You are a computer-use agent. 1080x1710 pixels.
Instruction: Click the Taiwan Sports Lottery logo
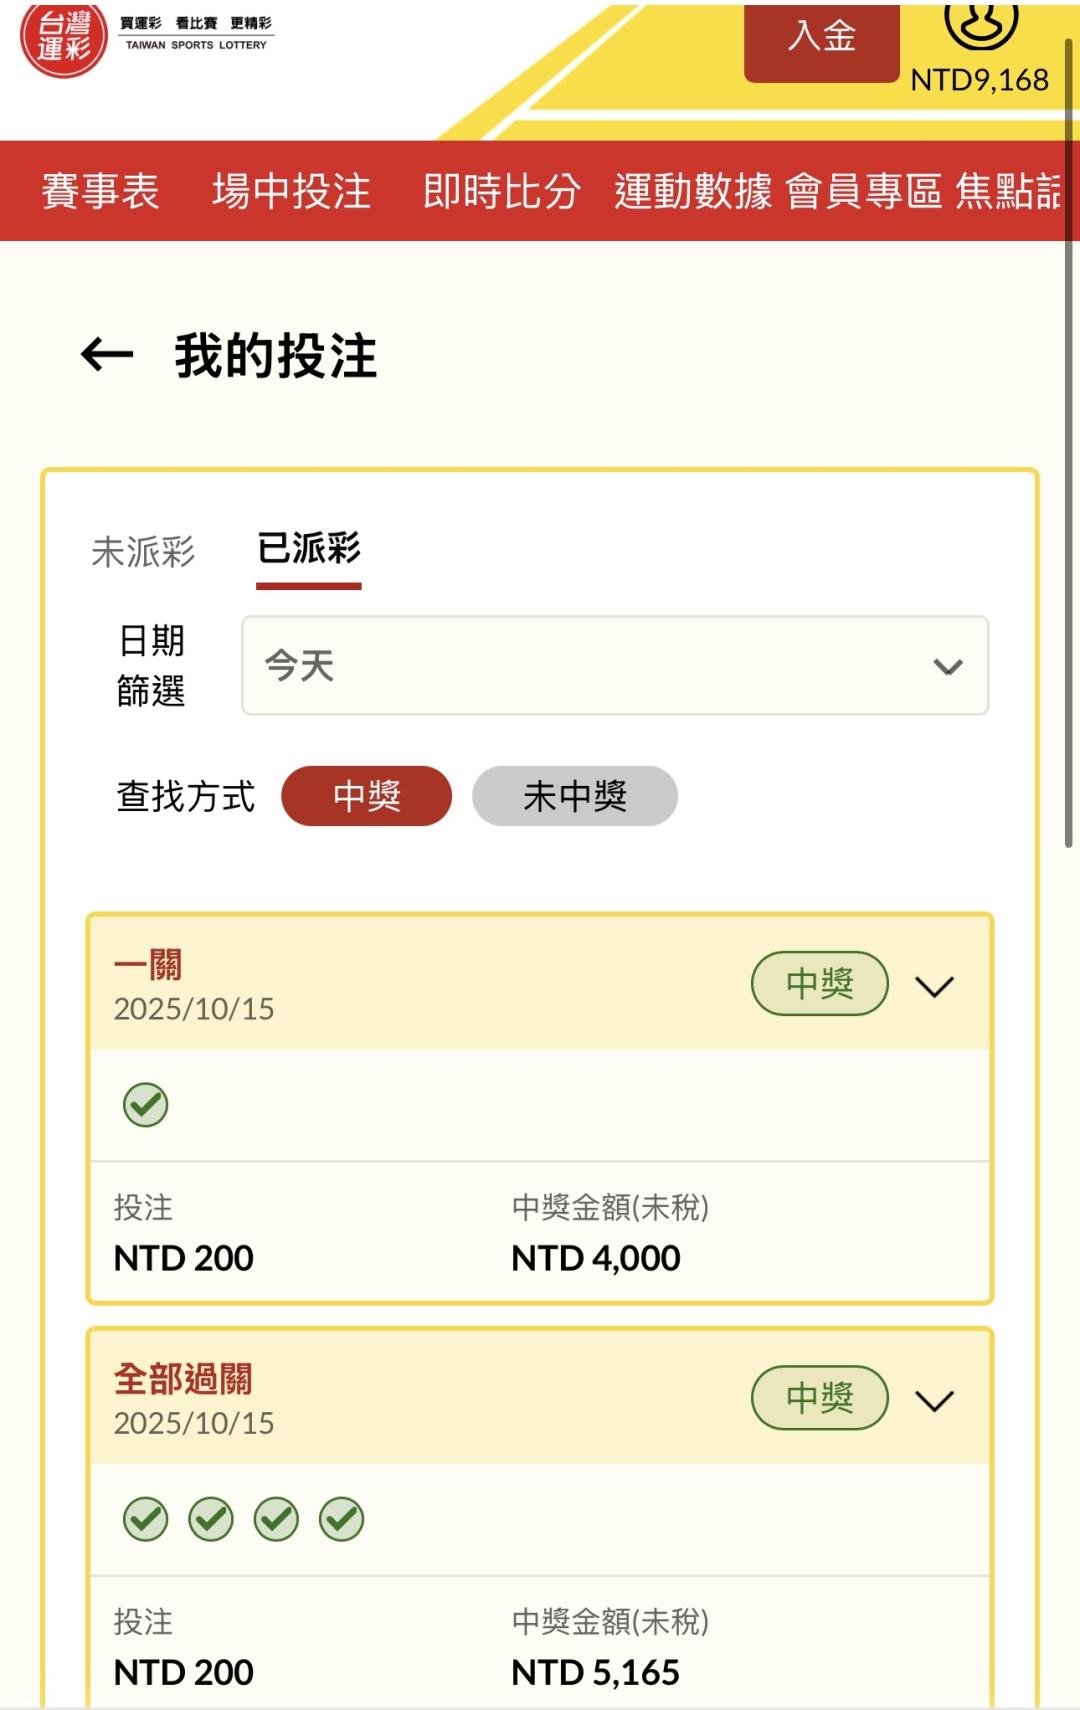(64, 38)
